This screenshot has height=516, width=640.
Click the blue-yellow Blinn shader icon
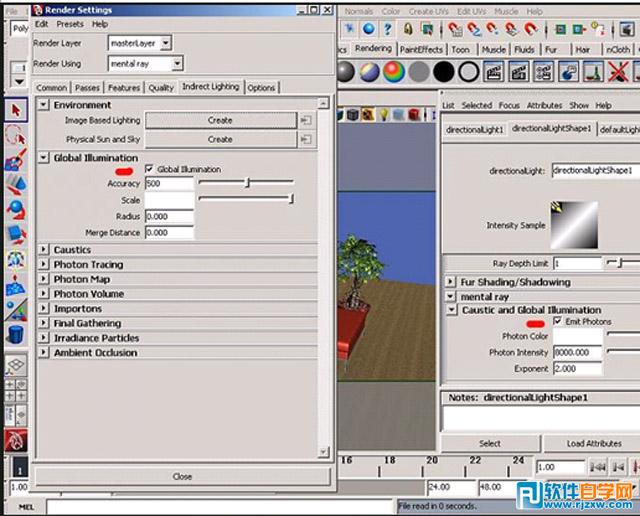(x=370, y=72)
